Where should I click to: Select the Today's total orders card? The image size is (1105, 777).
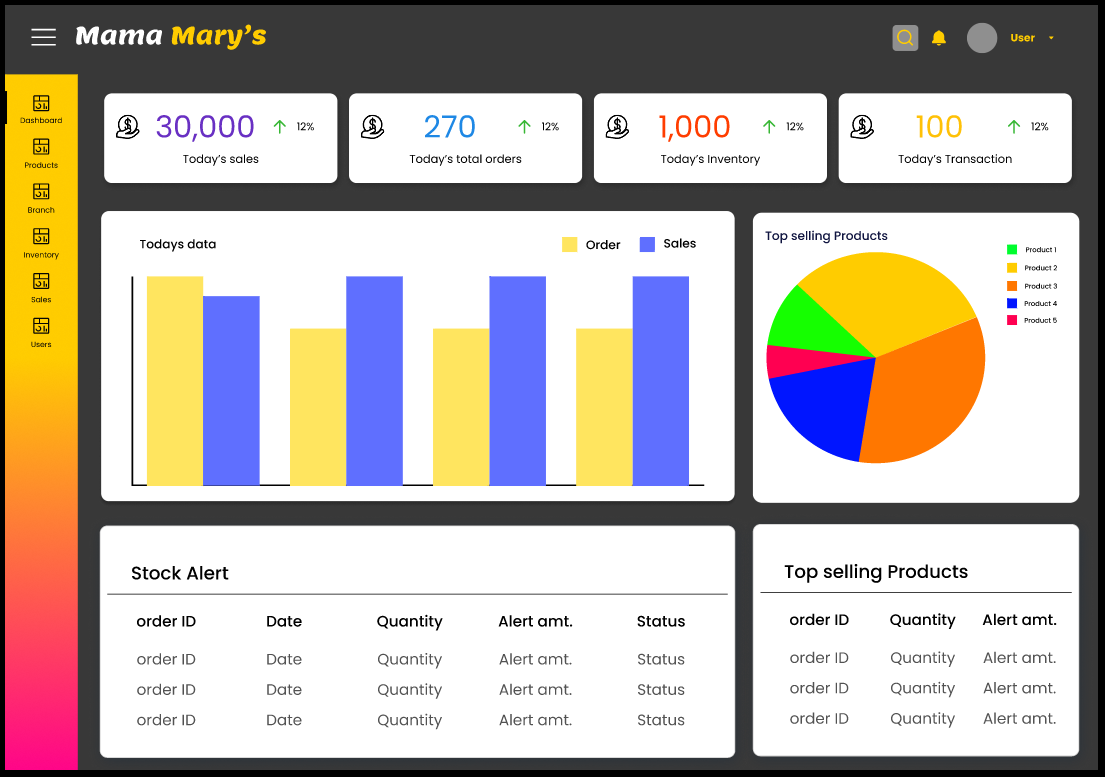465,139
